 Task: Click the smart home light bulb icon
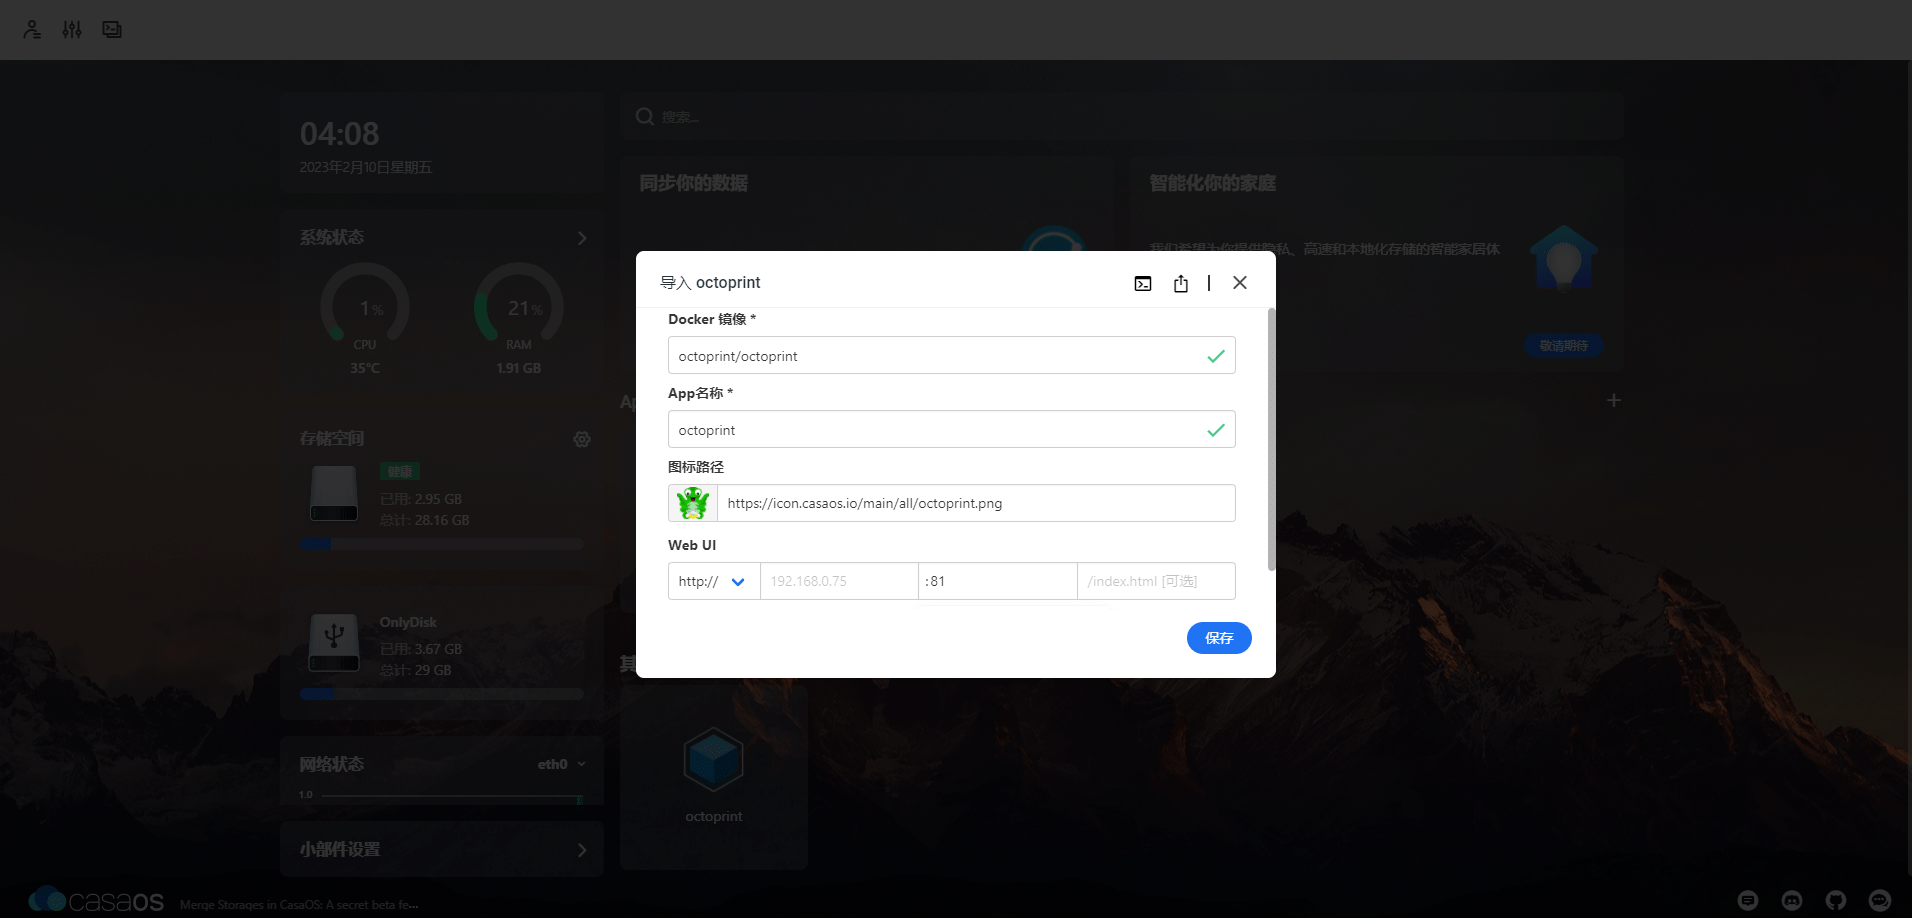click(x=1564, y=258)
